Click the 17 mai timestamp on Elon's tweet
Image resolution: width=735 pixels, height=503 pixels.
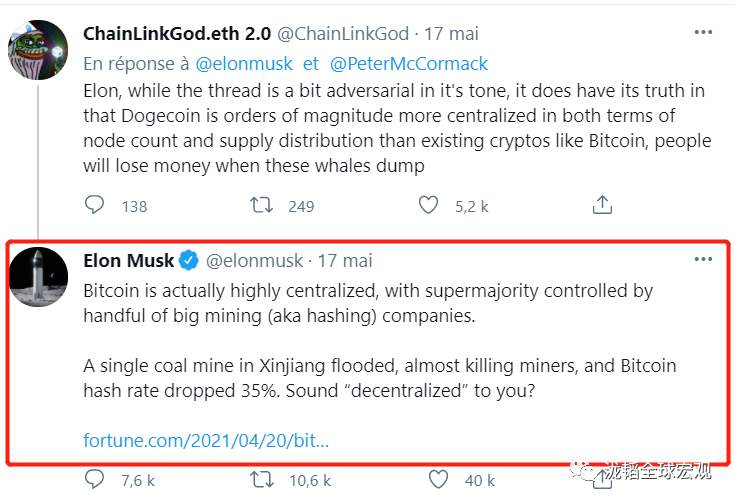(x=345, y=261)
